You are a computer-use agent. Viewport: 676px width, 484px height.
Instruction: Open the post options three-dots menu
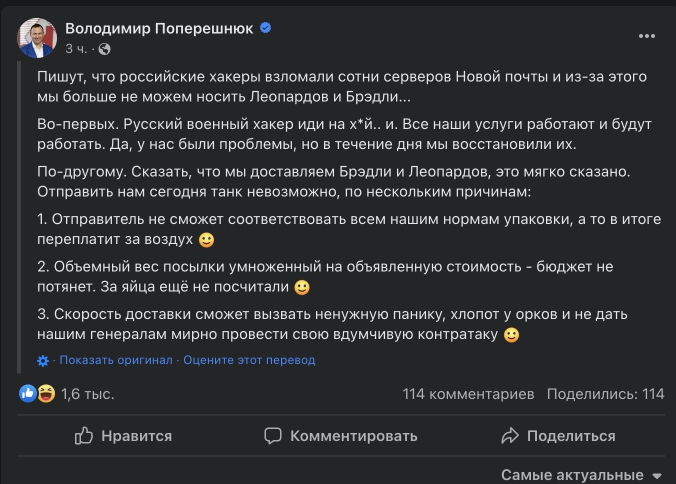click(647, 35)
